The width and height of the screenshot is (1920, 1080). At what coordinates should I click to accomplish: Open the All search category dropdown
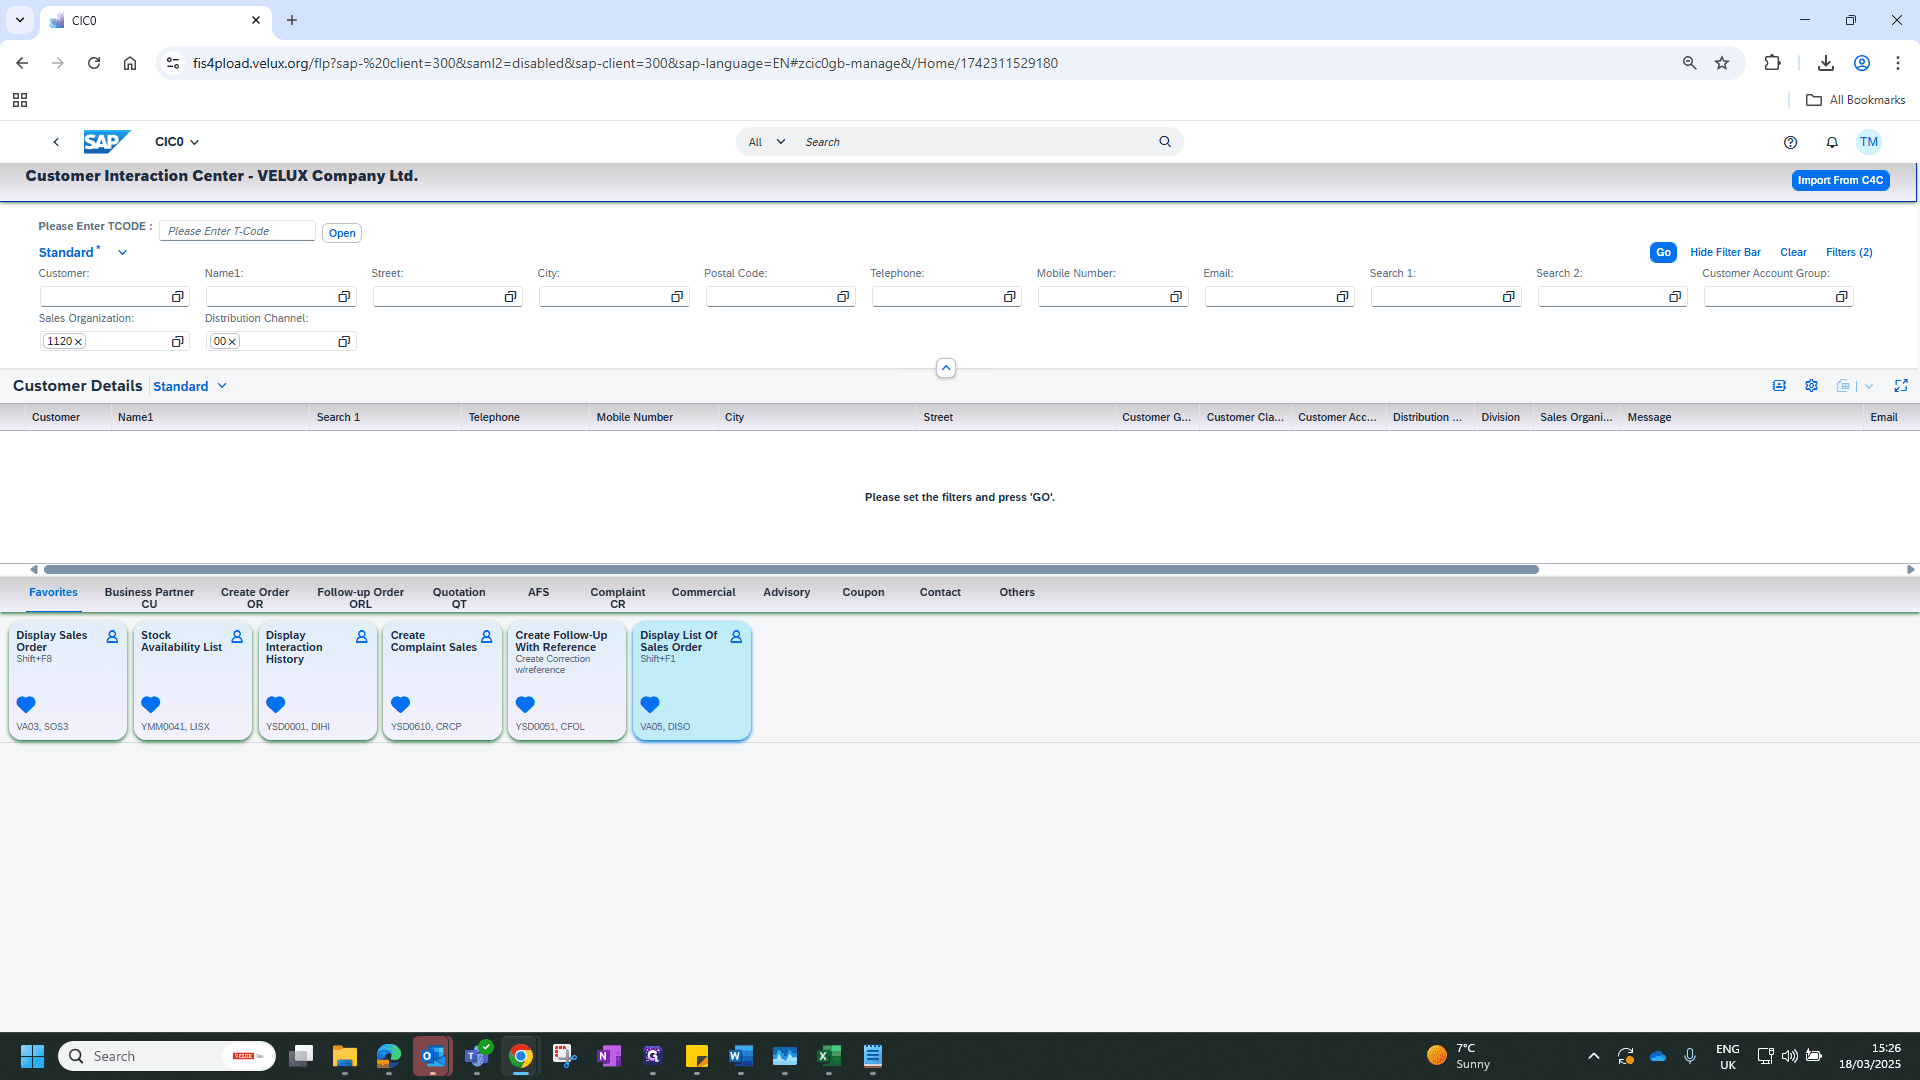point(767,142)
